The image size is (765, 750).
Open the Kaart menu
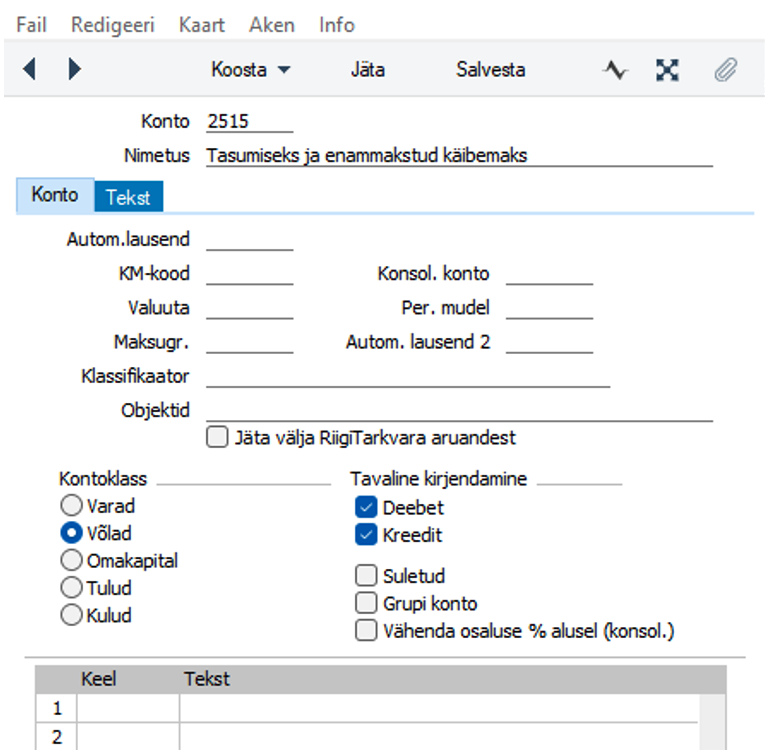201,25
